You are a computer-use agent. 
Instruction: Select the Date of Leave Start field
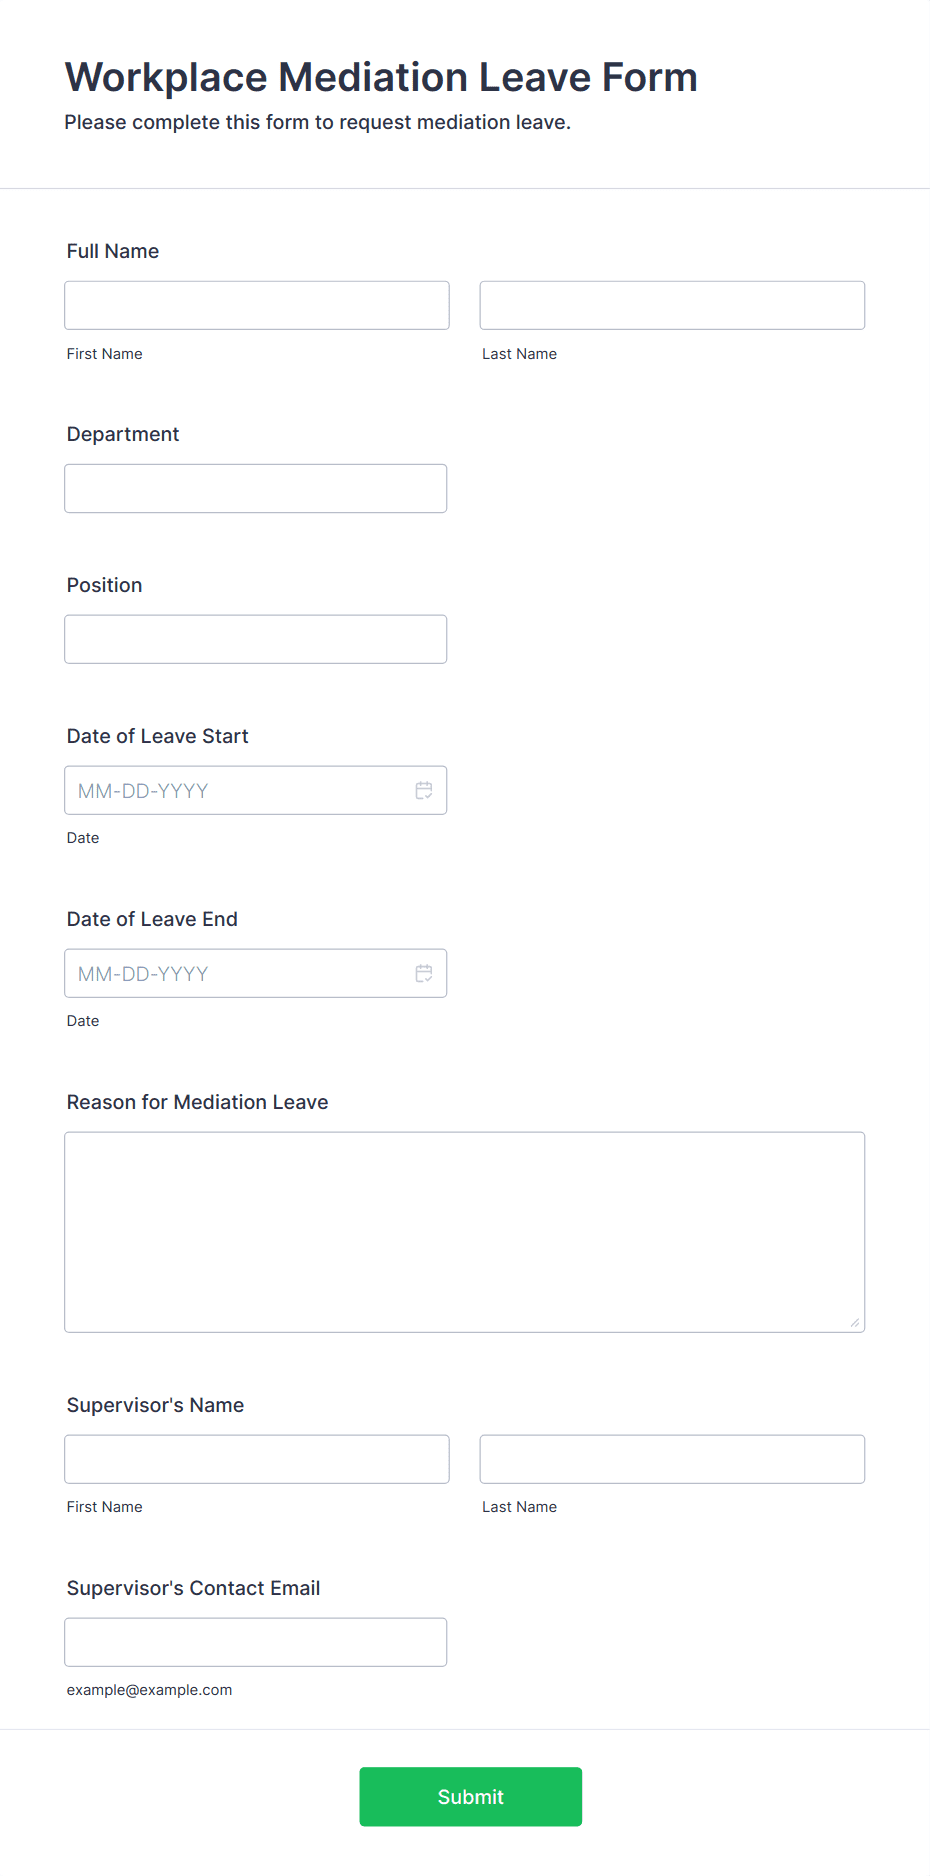256,790
